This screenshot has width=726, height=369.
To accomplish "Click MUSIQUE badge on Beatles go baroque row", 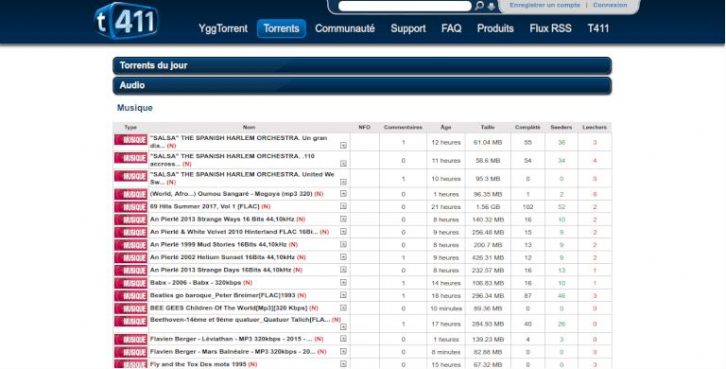I will (x=131, y=296).
